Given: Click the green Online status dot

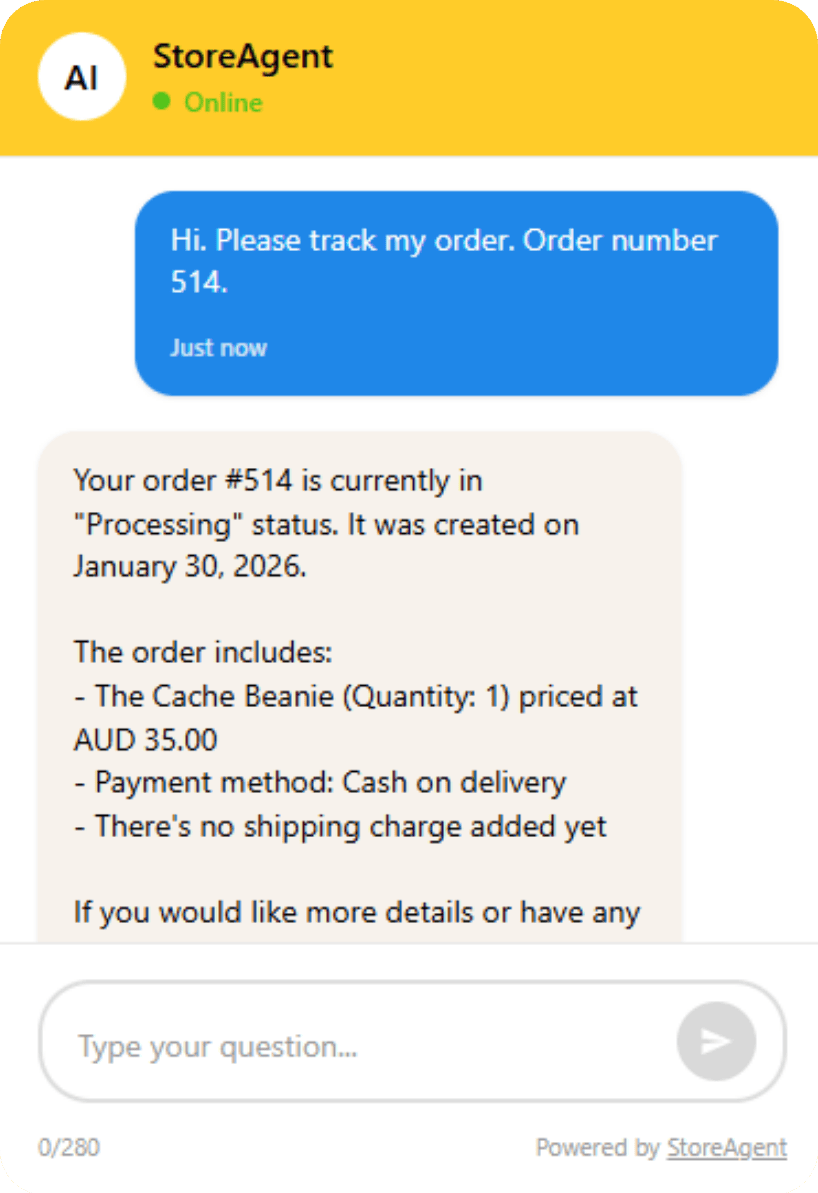Looking at the screenshot, I should 162,102.
